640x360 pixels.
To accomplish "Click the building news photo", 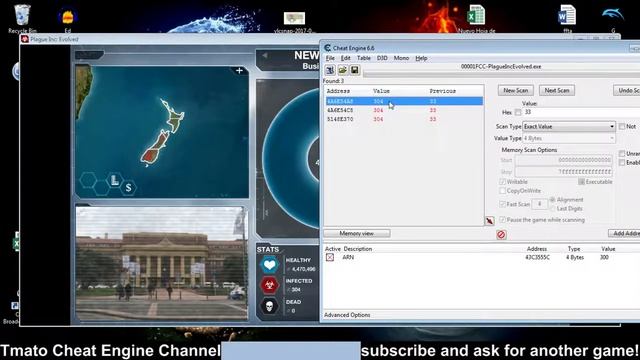I will [x=162, y=263].
